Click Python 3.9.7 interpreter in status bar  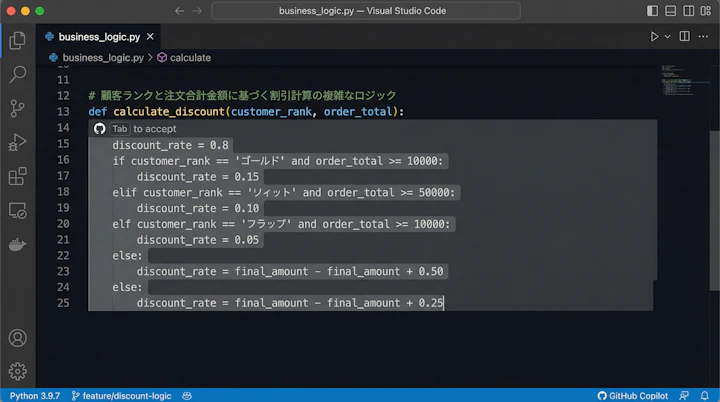[35, 396]
